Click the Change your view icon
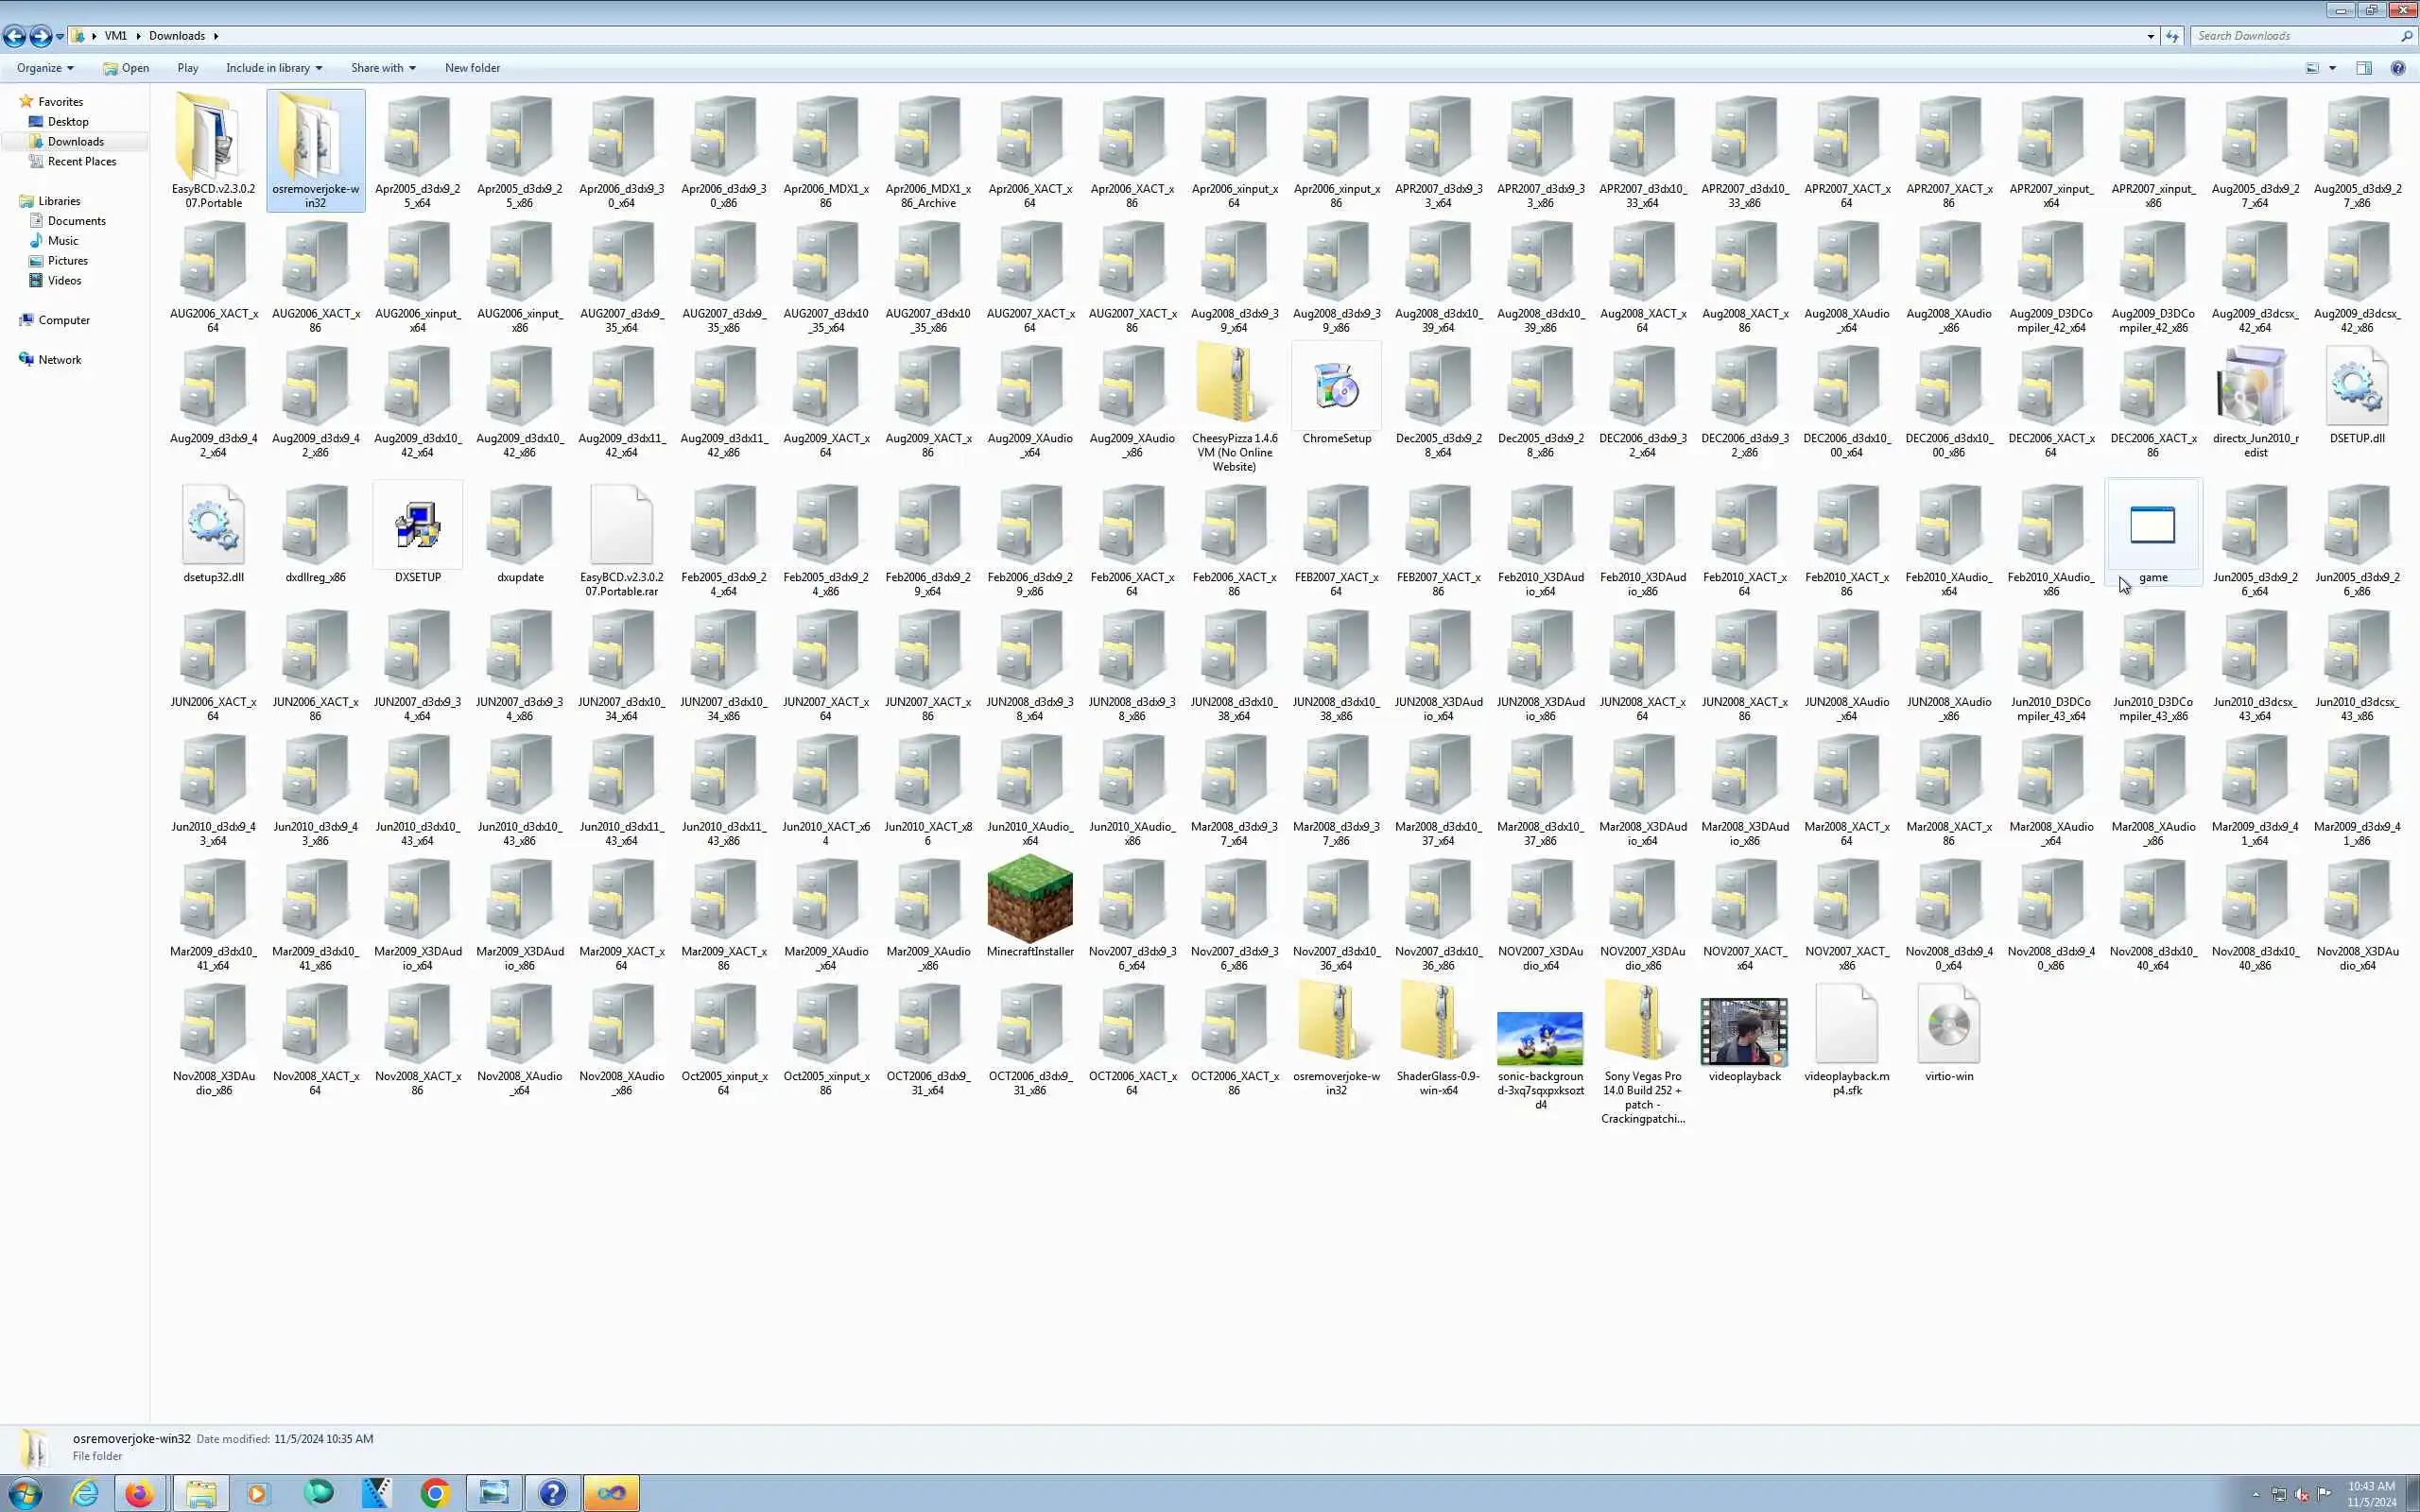This screenshot has width=2420, height=1512. [2311, 68]
